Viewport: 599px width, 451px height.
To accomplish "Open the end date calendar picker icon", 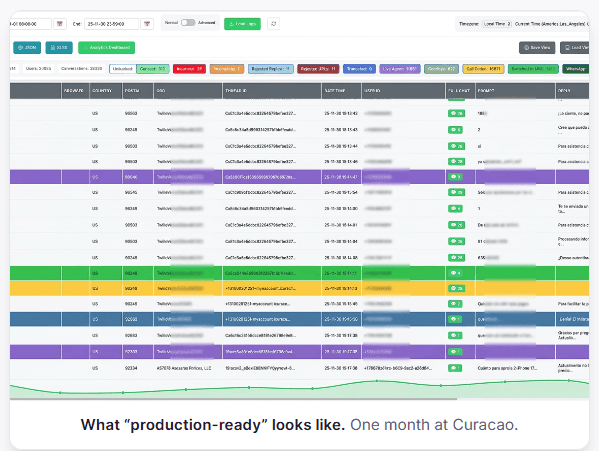I will click(147, 24).
